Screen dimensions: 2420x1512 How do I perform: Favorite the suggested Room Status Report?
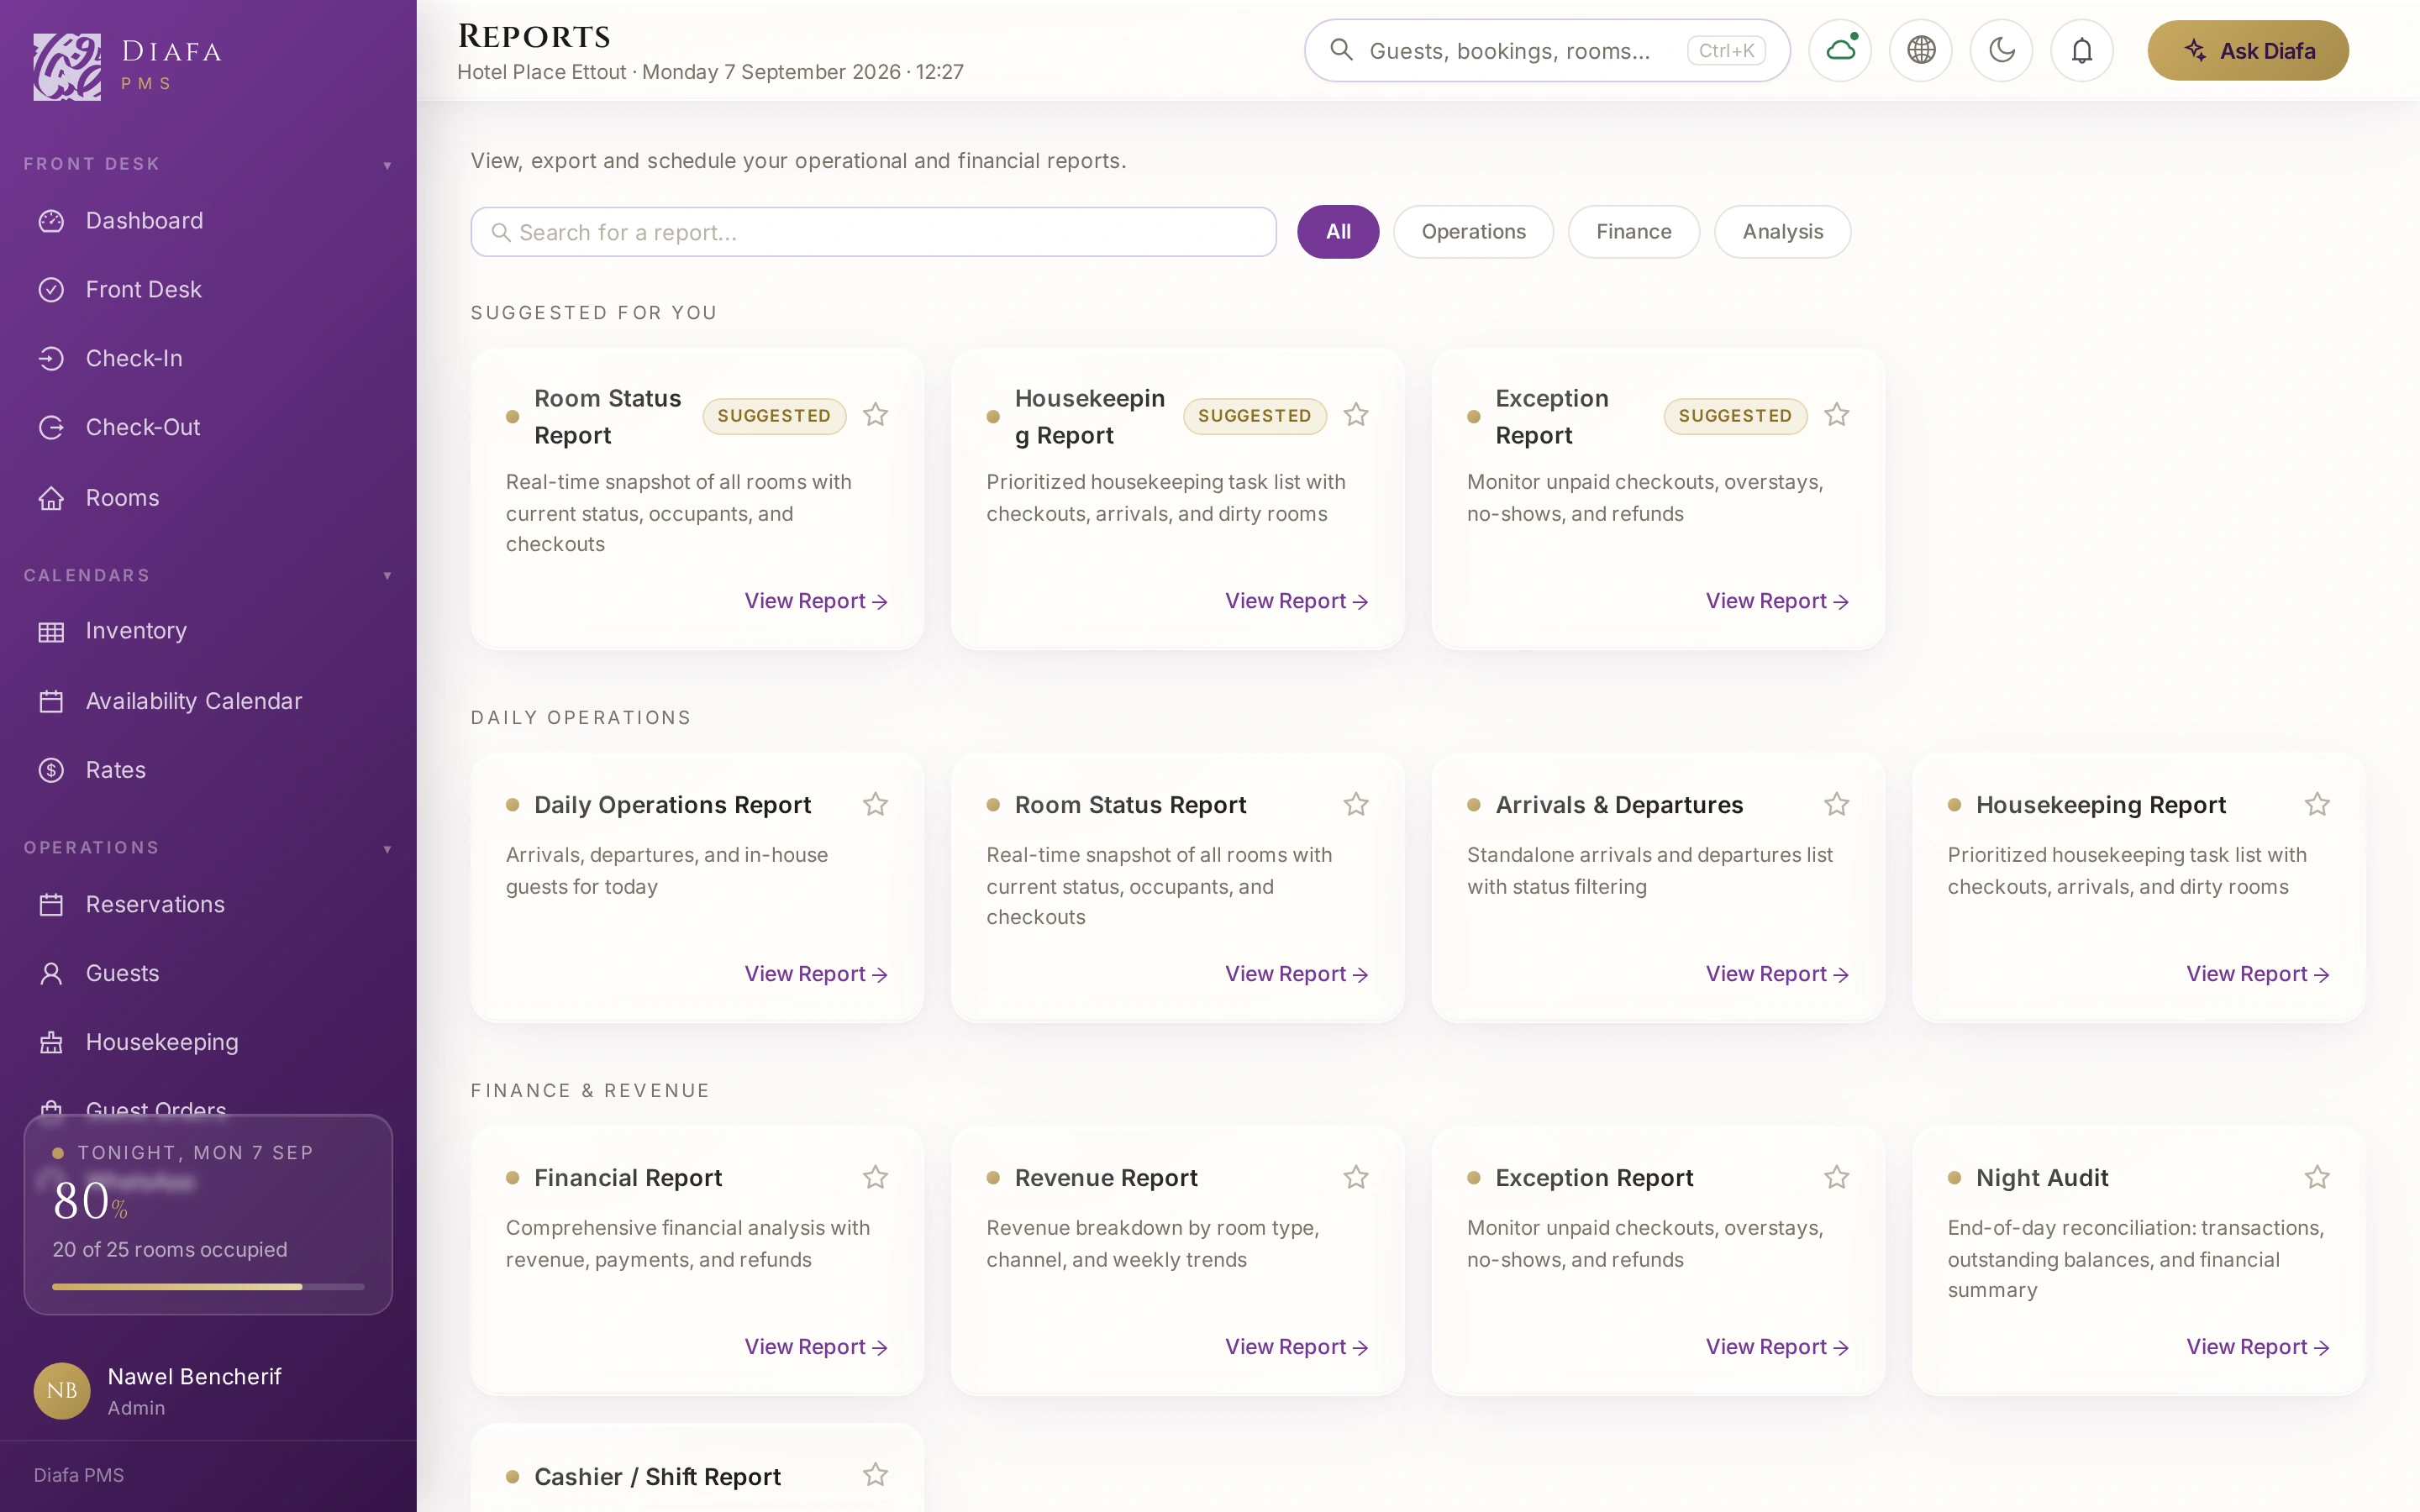click(x=876, y=415)
